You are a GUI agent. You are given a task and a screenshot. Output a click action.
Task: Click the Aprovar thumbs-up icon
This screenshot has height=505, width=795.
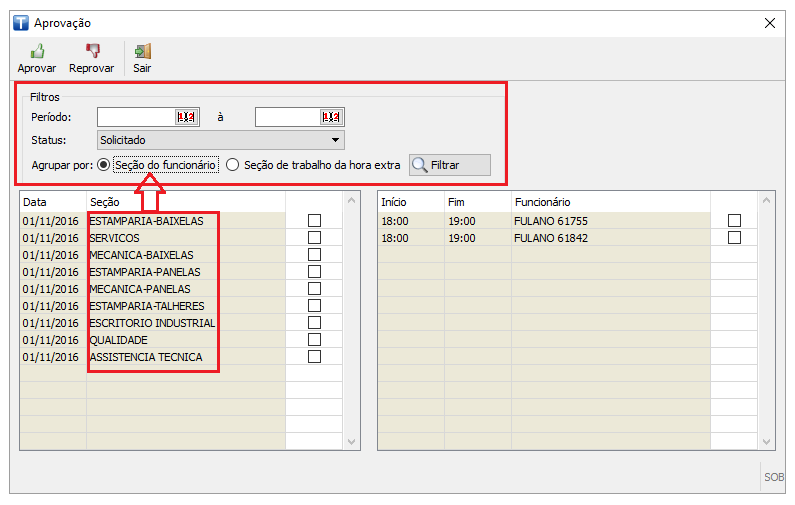[x=37, y=51]
